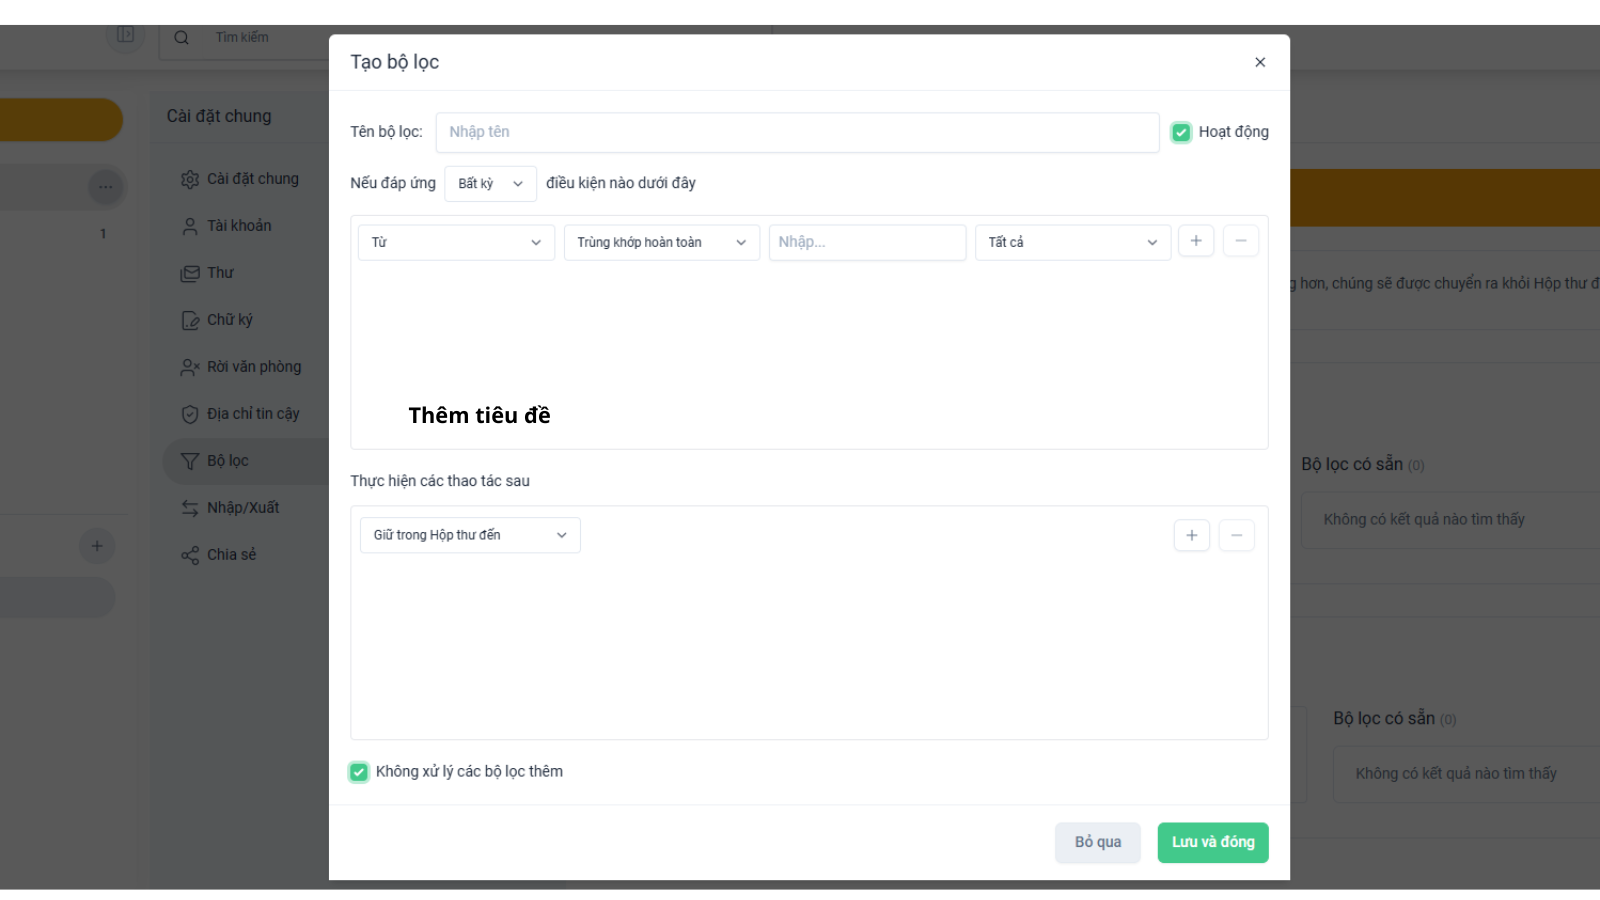Toggle the Hoạt động checkbox
The height and width of the screenshot is (900, 1600).
(1181, 132)
